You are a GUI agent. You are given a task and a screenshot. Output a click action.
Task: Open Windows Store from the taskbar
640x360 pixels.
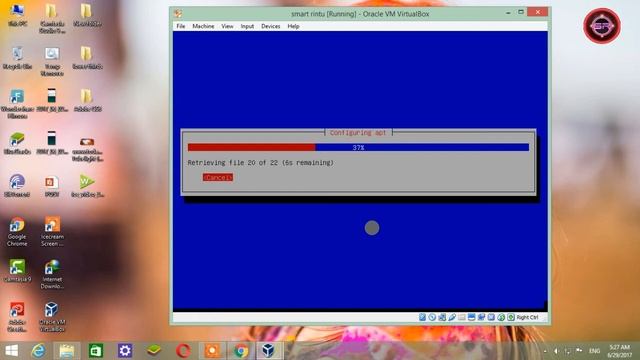point(96,351)
